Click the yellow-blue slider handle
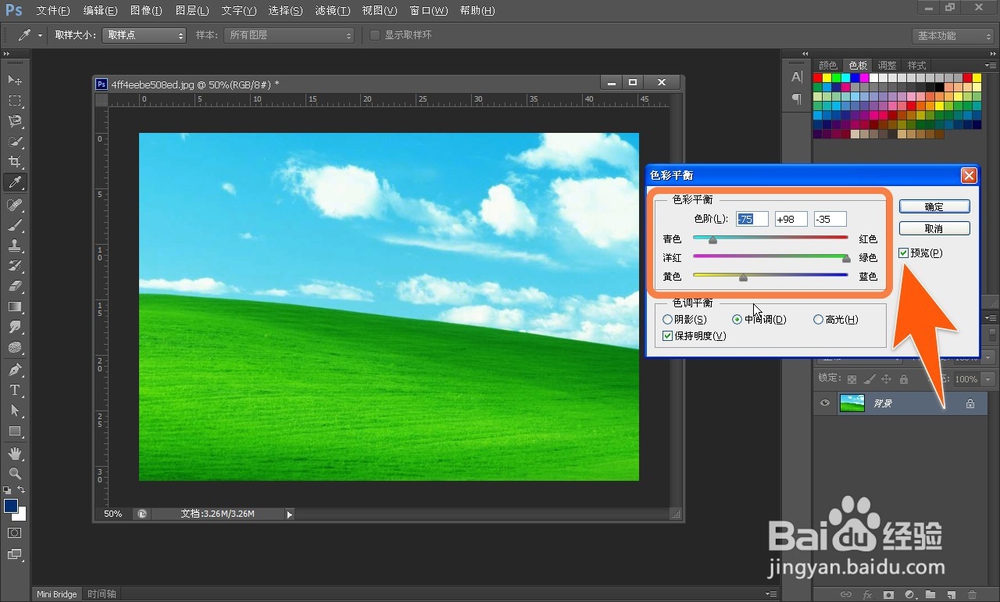Viewport: 1000px width, 602px height. point(743,277)
